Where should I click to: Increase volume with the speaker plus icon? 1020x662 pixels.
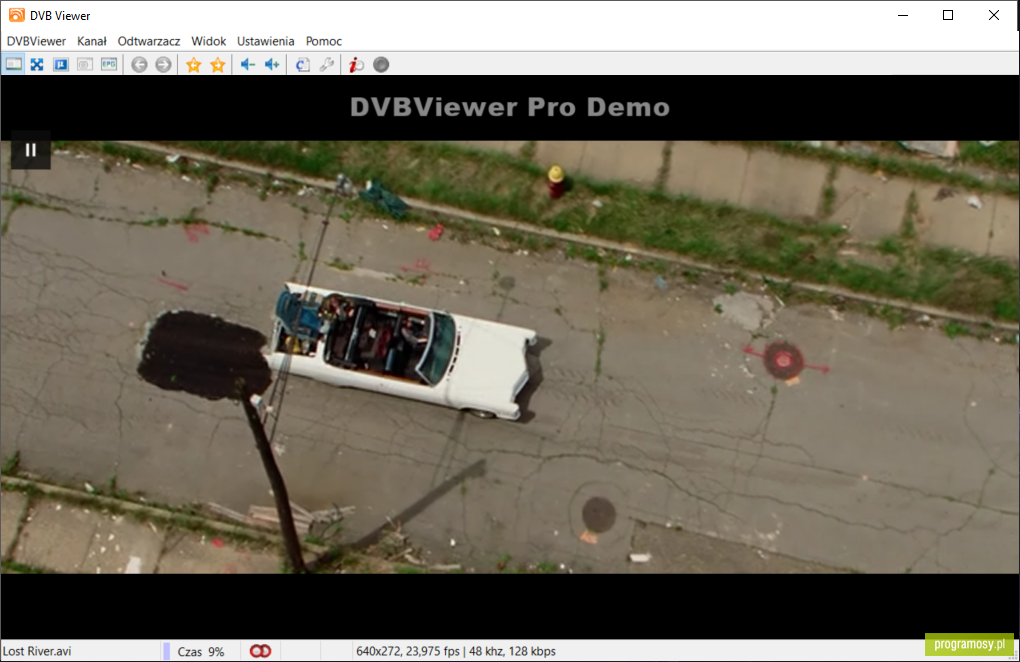click(272, 64)
